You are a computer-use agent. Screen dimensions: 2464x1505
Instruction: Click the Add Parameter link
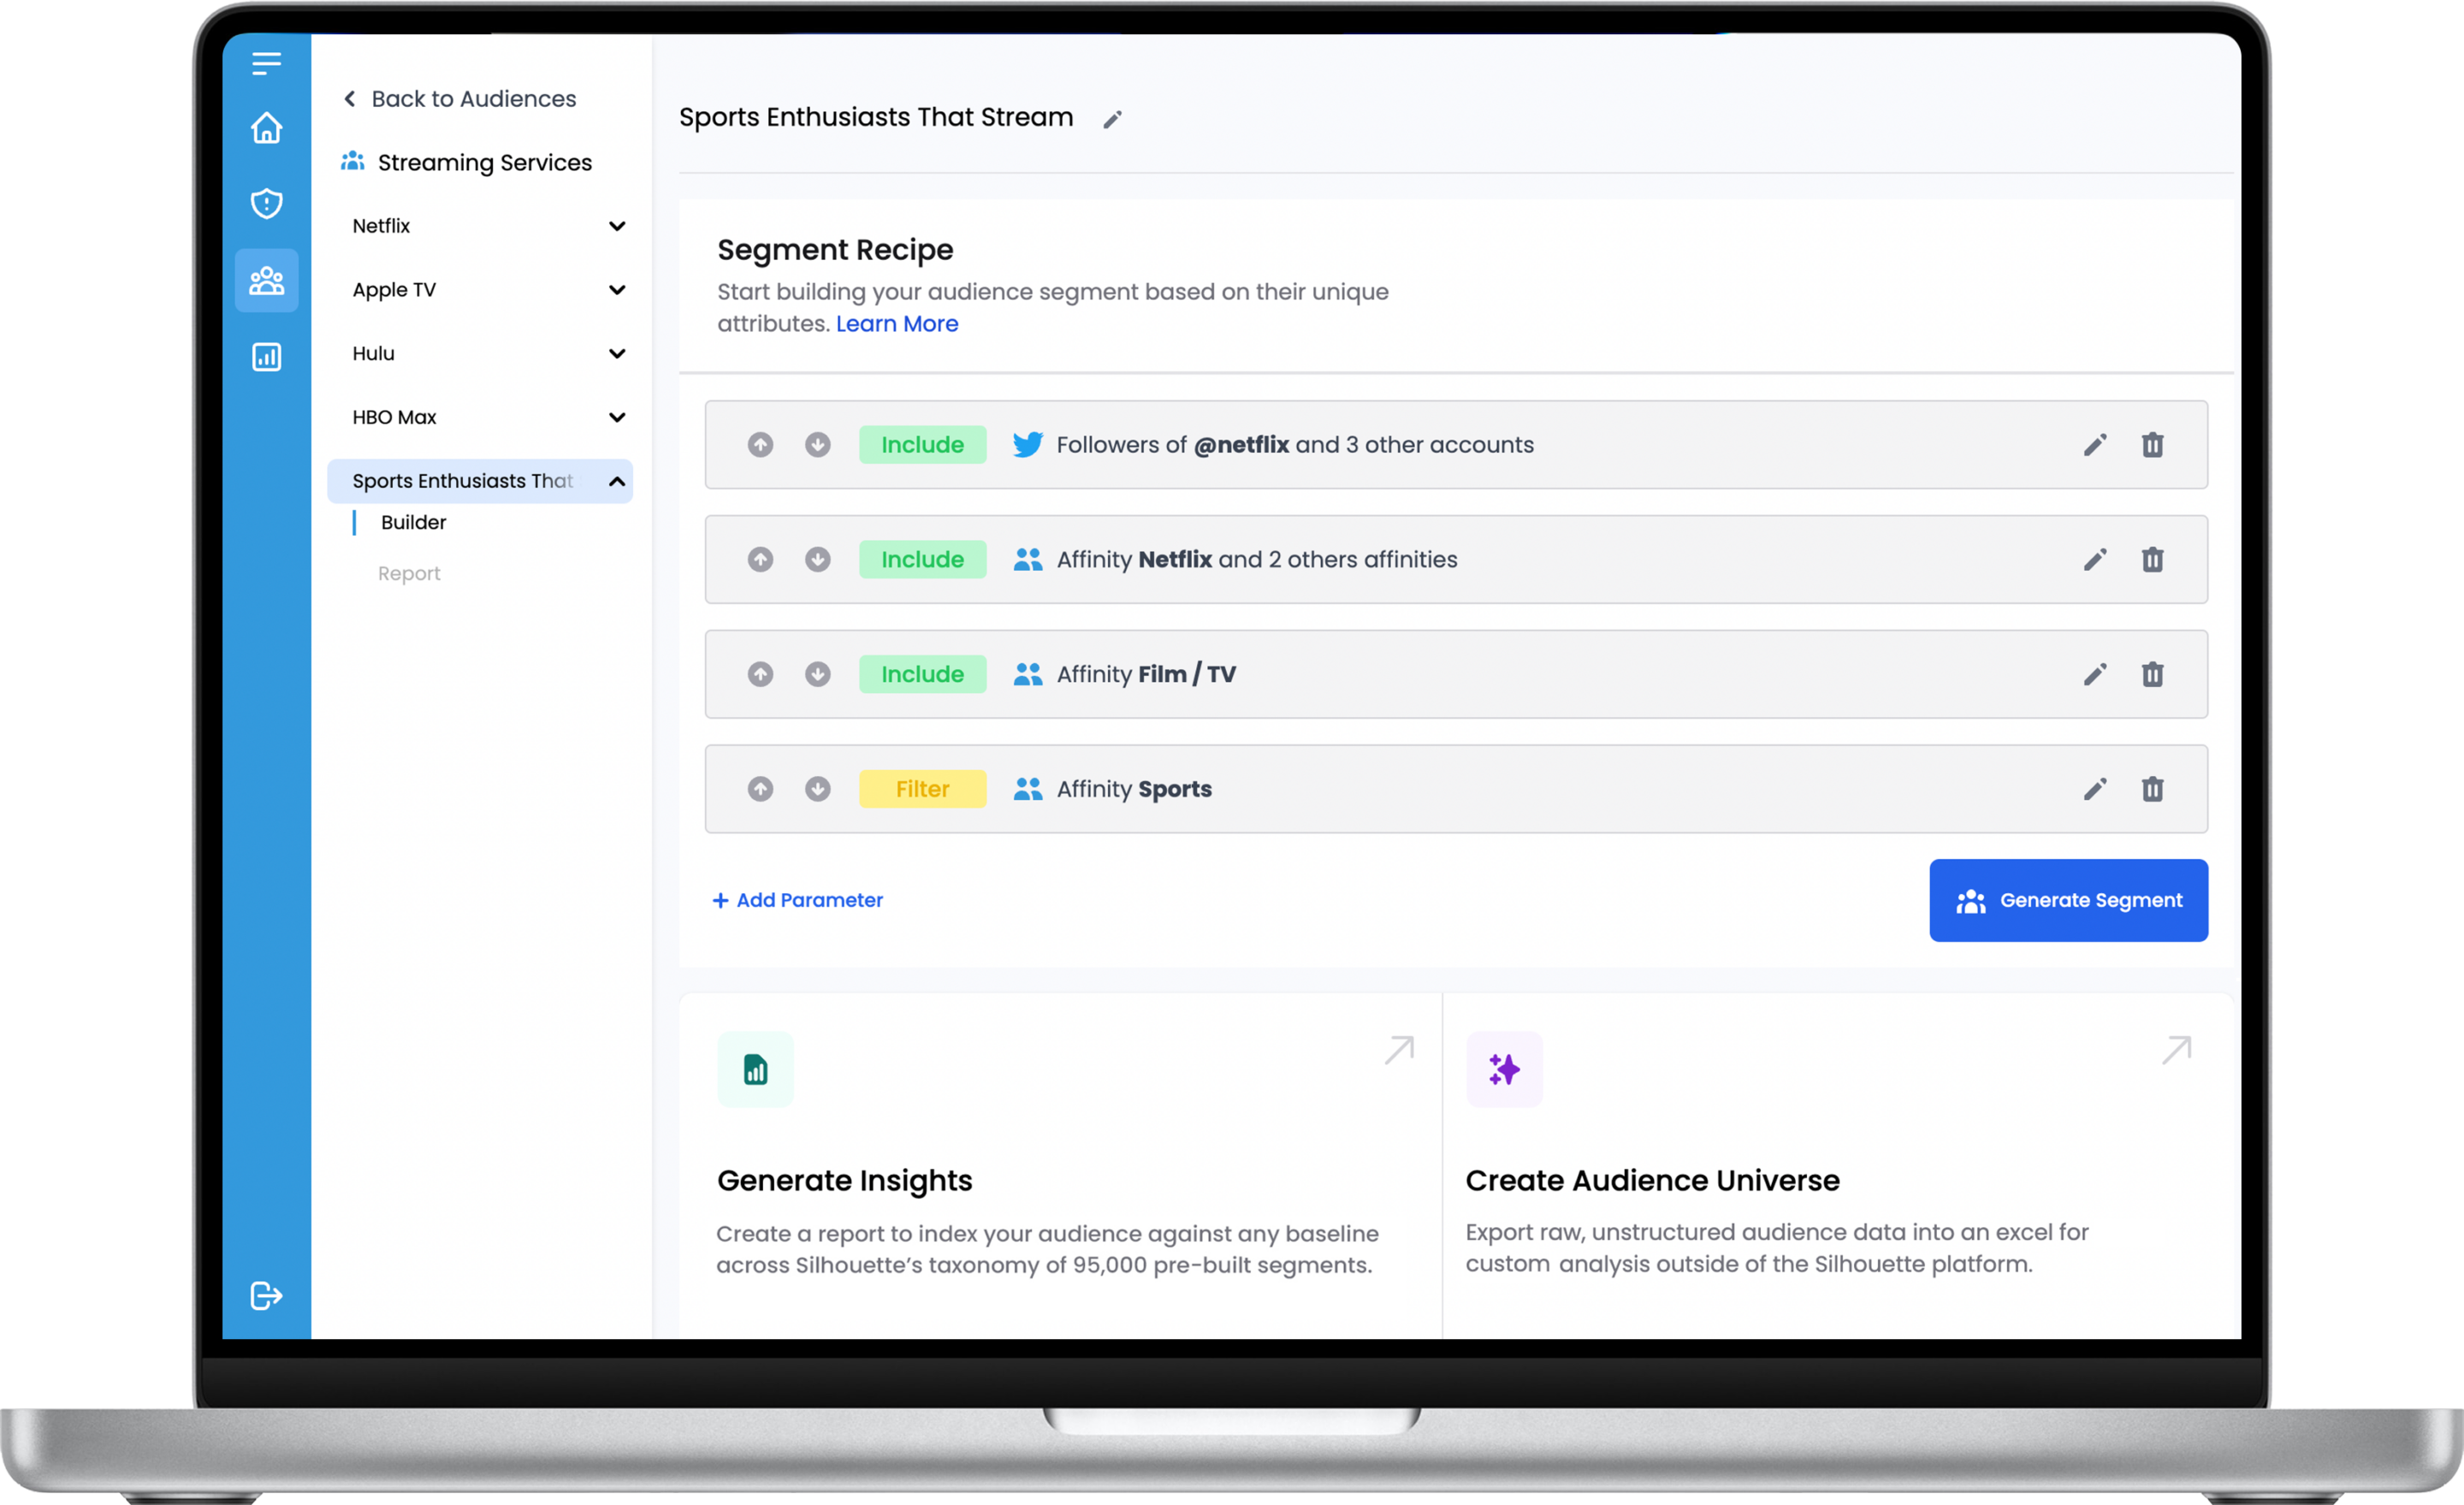tap(797, 900)
